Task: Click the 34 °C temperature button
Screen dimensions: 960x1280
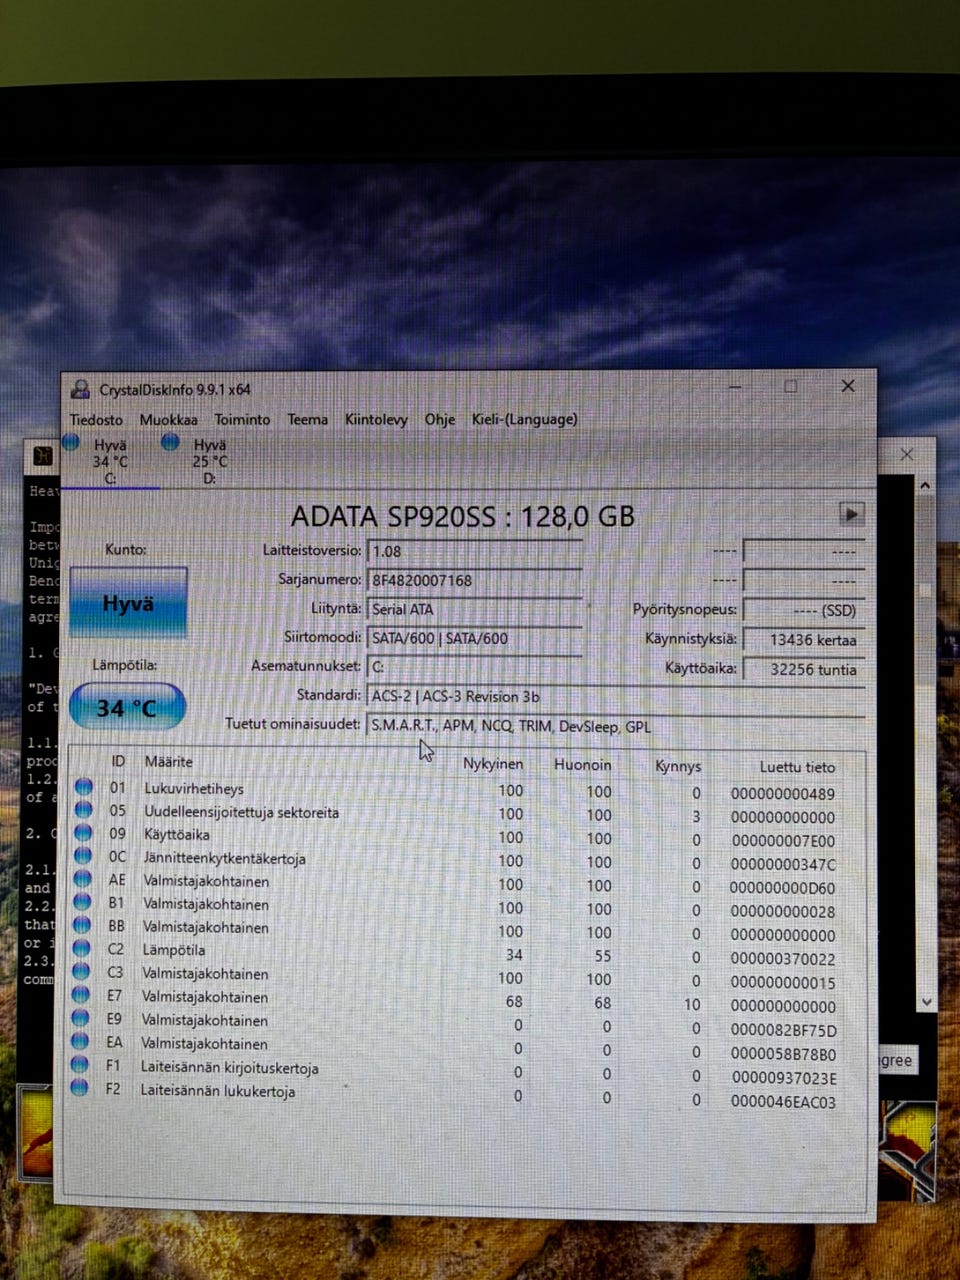Action: click(x=127, y=707)
